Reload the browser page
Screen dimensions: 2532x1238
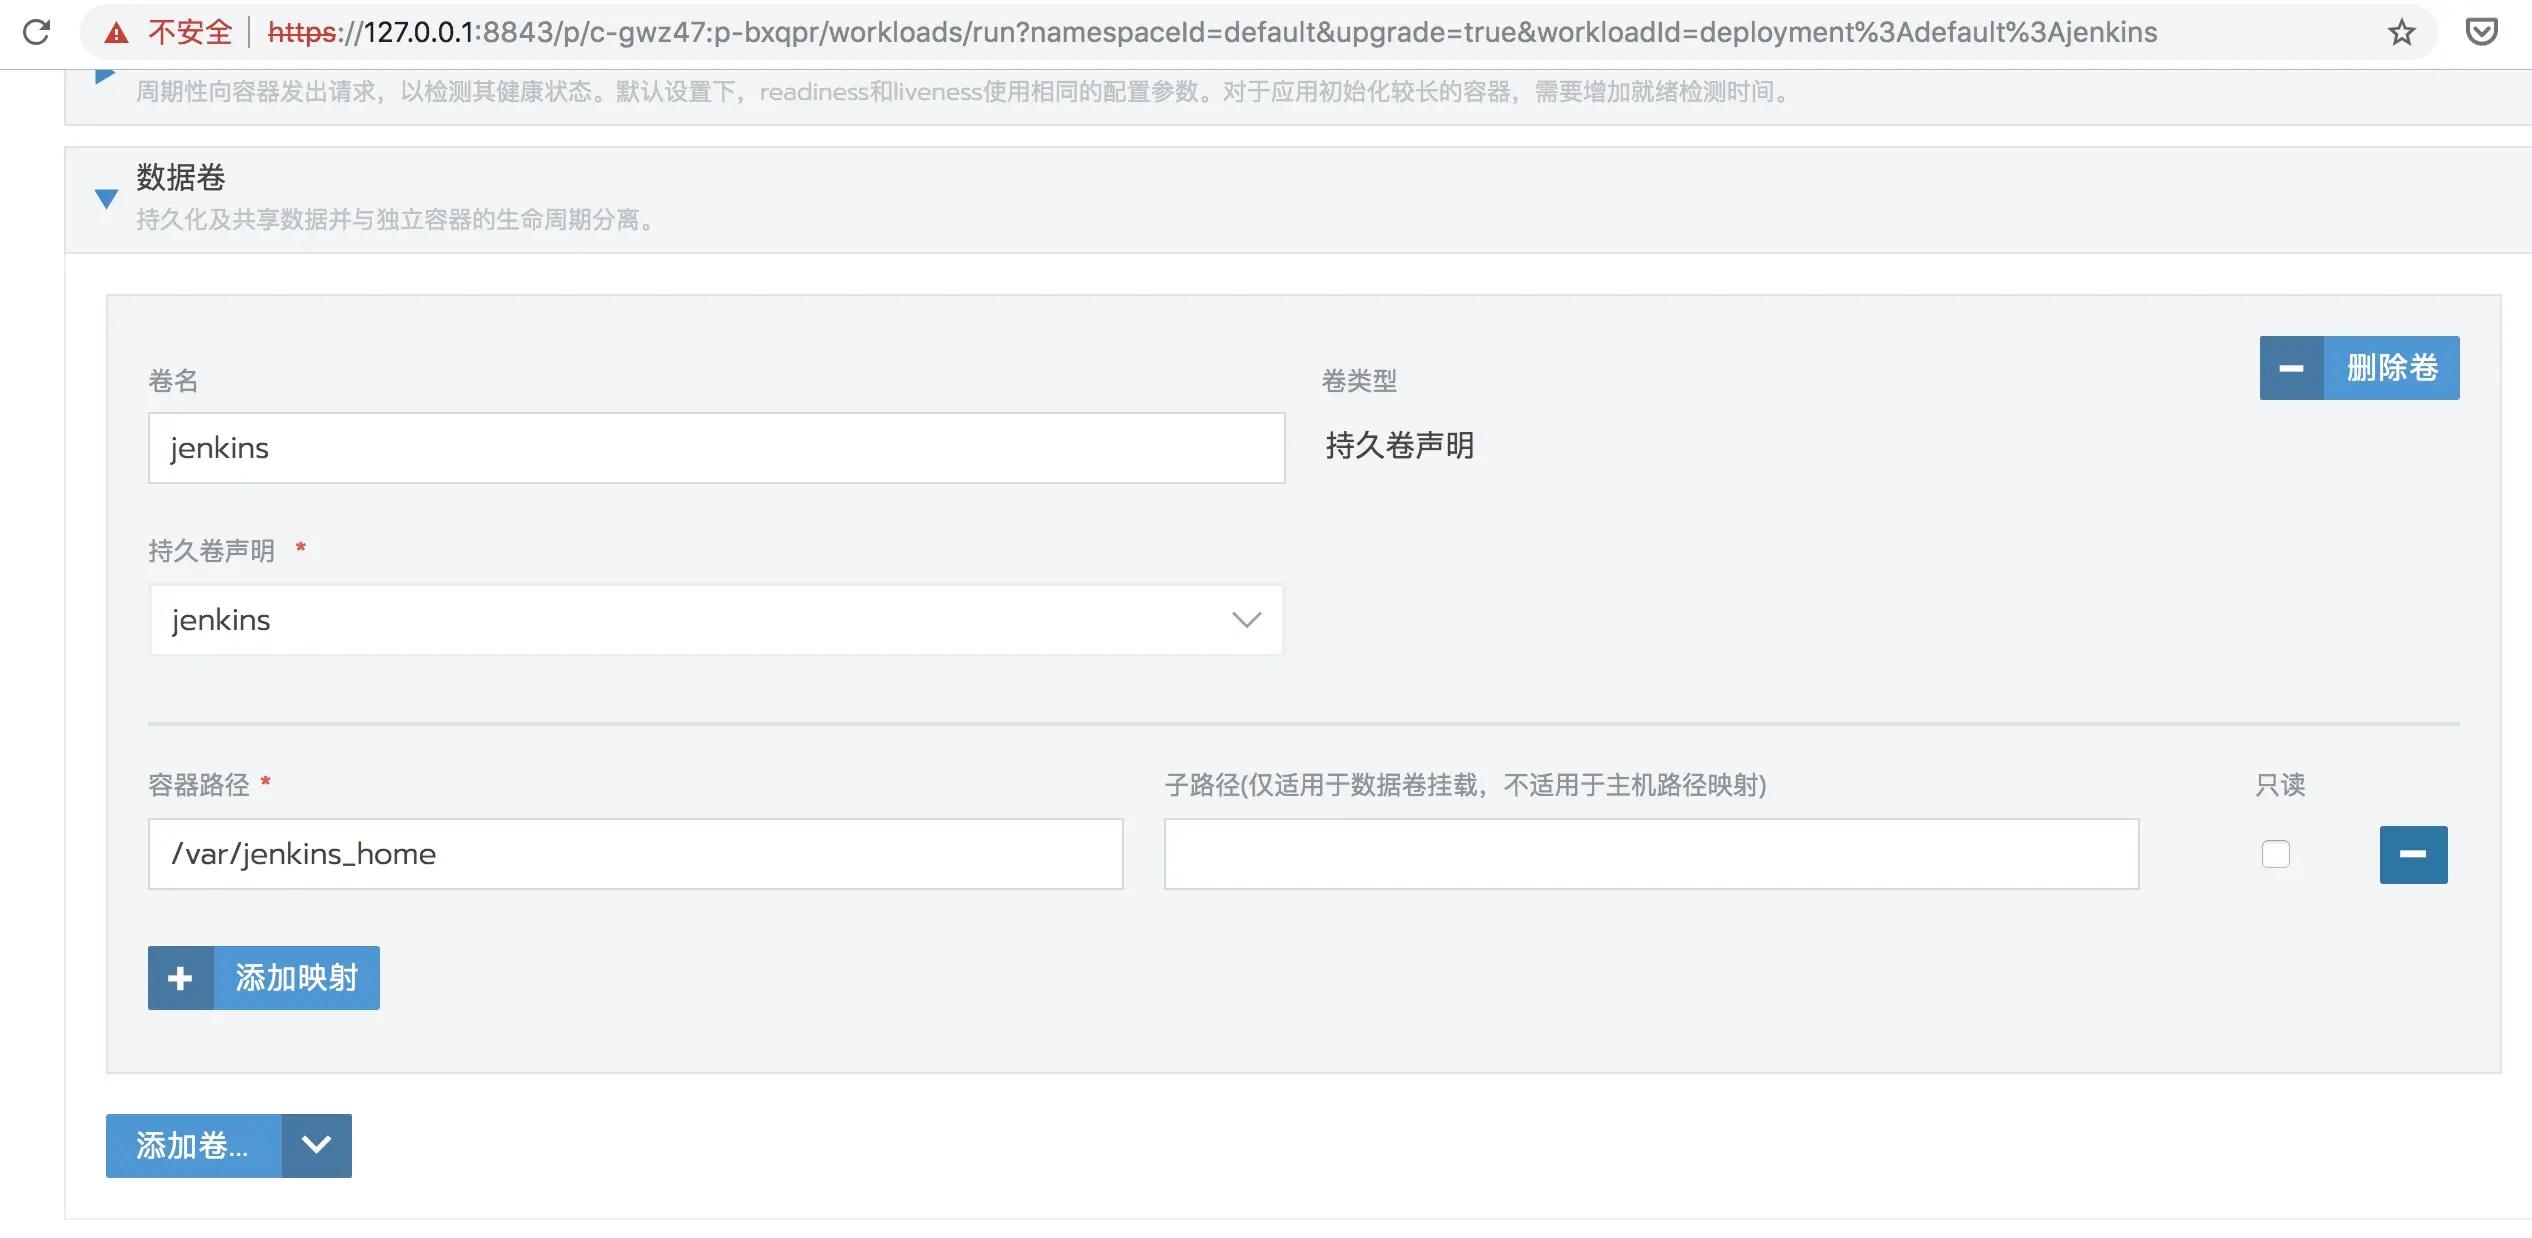36,32
